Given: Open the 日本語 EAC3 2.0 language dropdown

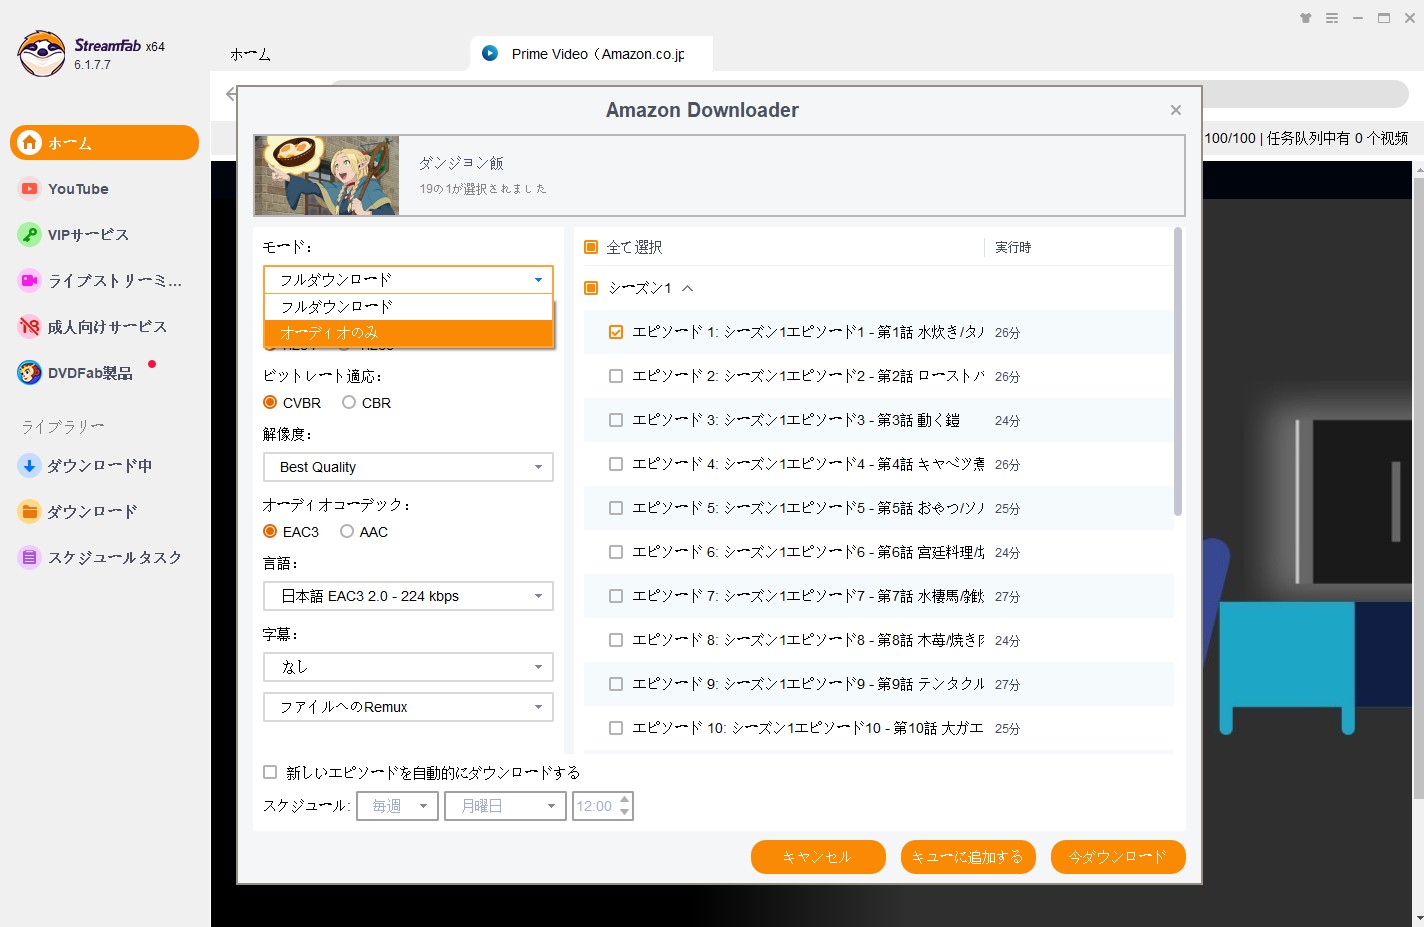Looking at the screenshot, I should [x=408, y=596].
